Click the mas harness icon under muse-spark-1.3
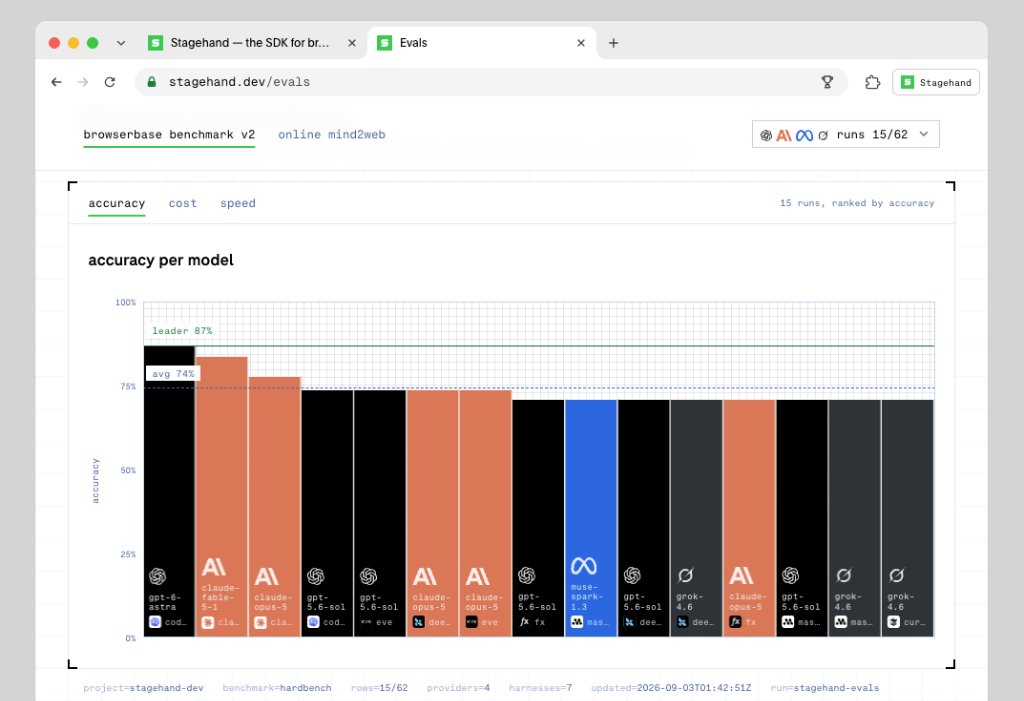Screen dimensions: 1024x701 pos(577,622)
